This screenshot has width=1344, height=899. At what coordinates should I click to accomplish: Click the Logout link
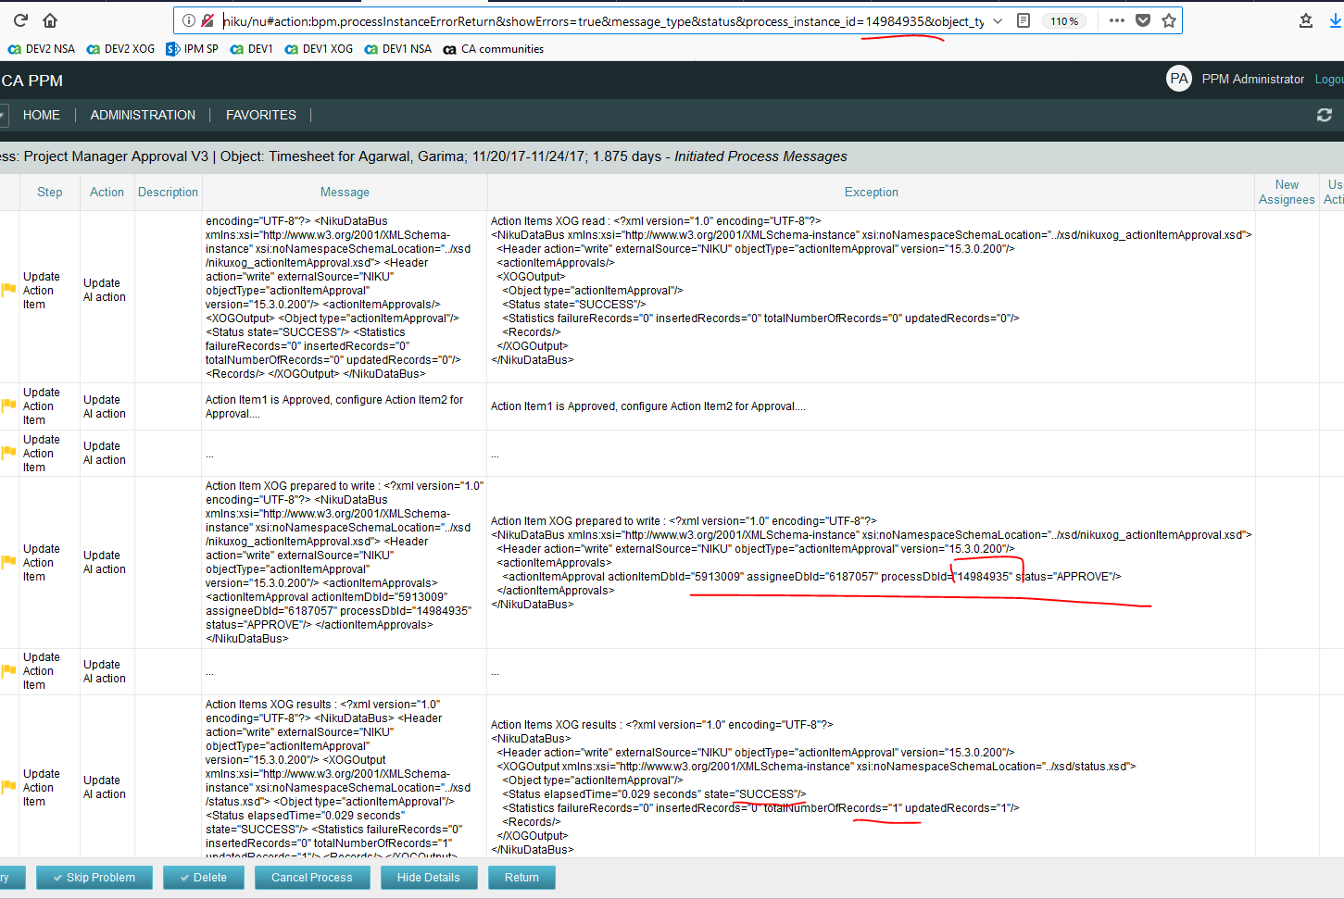(1329, 79)
